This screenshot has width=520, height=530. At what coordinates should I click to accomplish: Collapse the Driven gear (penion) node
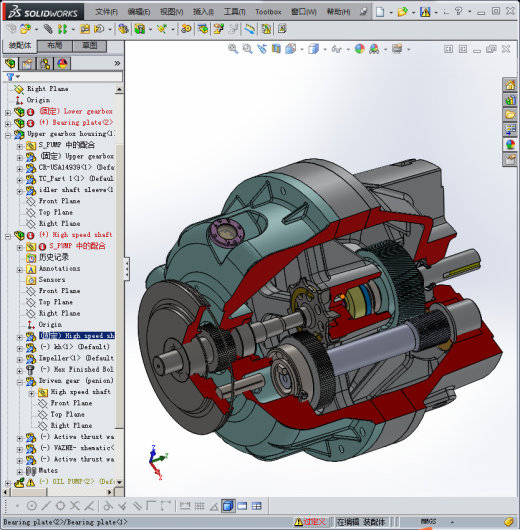(x=20, y=382)
